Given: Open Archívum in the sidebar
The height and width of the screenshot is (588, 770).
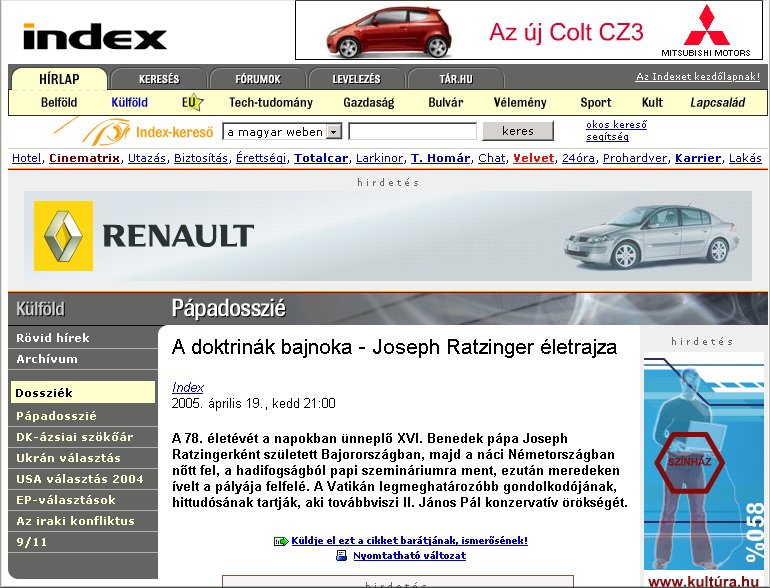Looking at the screenshot, I should point(82,359).
